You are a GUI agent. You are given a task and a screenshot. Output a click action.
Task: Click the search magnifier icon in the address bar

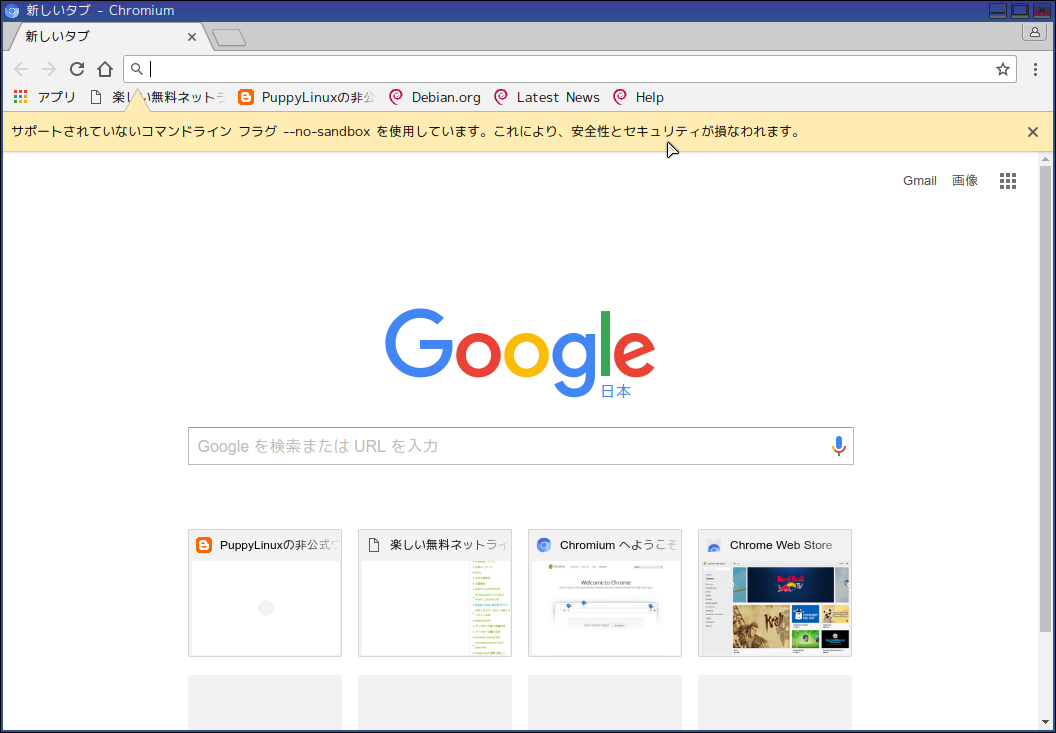coord(136,69)
